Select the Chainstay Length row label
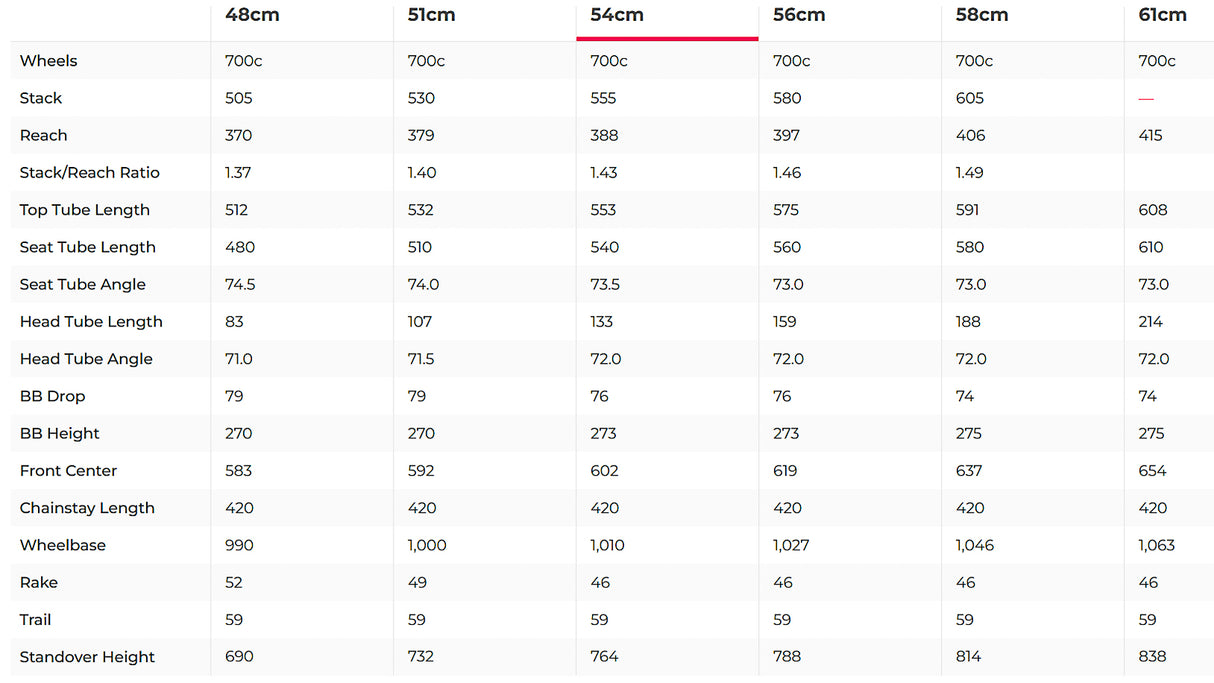Image resolution: width=1214 pixels, height=683 pixels. (x=87, y=508)
